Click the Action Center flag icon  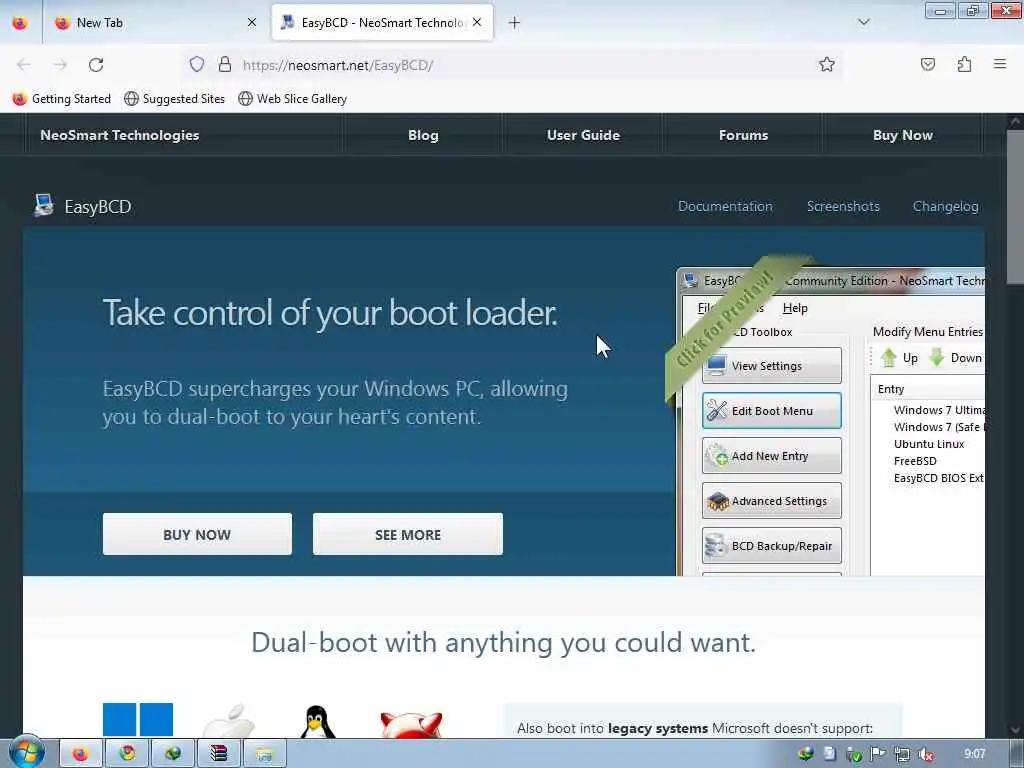pyautogui.click(x=878, y=754)
